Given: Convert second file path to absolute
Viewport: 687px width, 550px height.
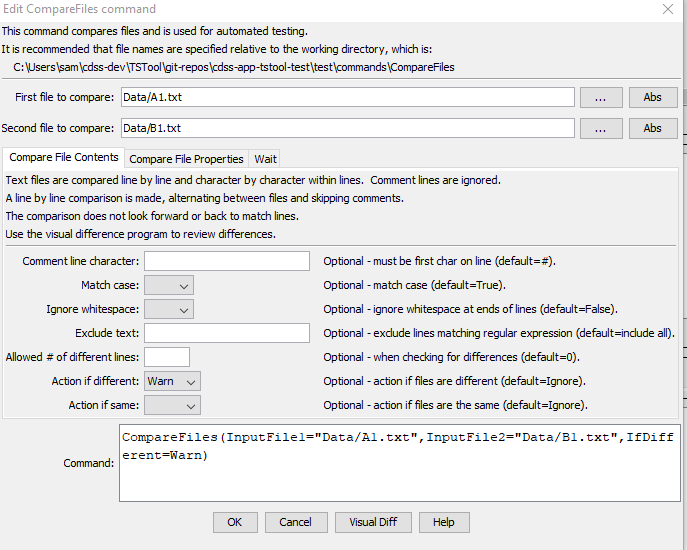Looking at the screenshot, I should (x=653, y=128).
